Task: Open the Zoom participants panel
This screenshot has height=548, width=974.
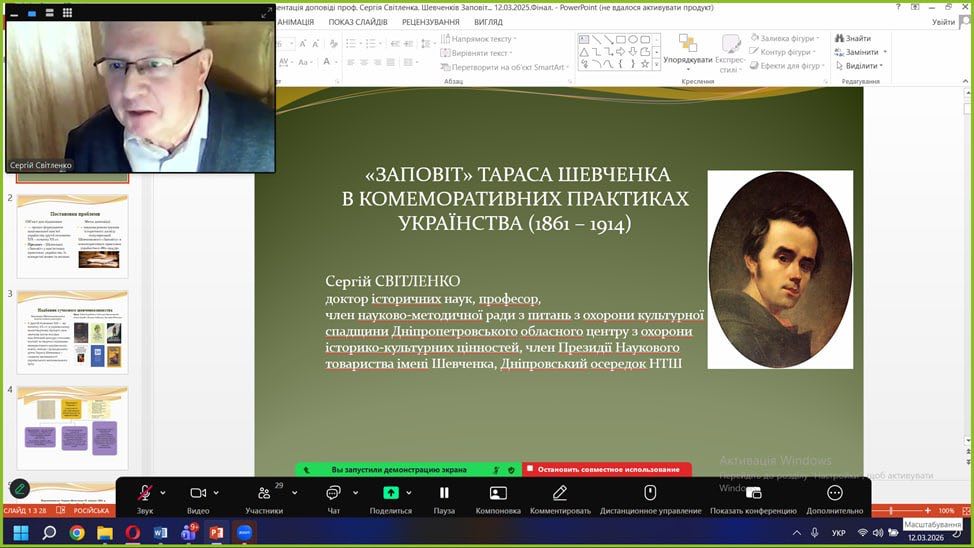Action: 264,494
